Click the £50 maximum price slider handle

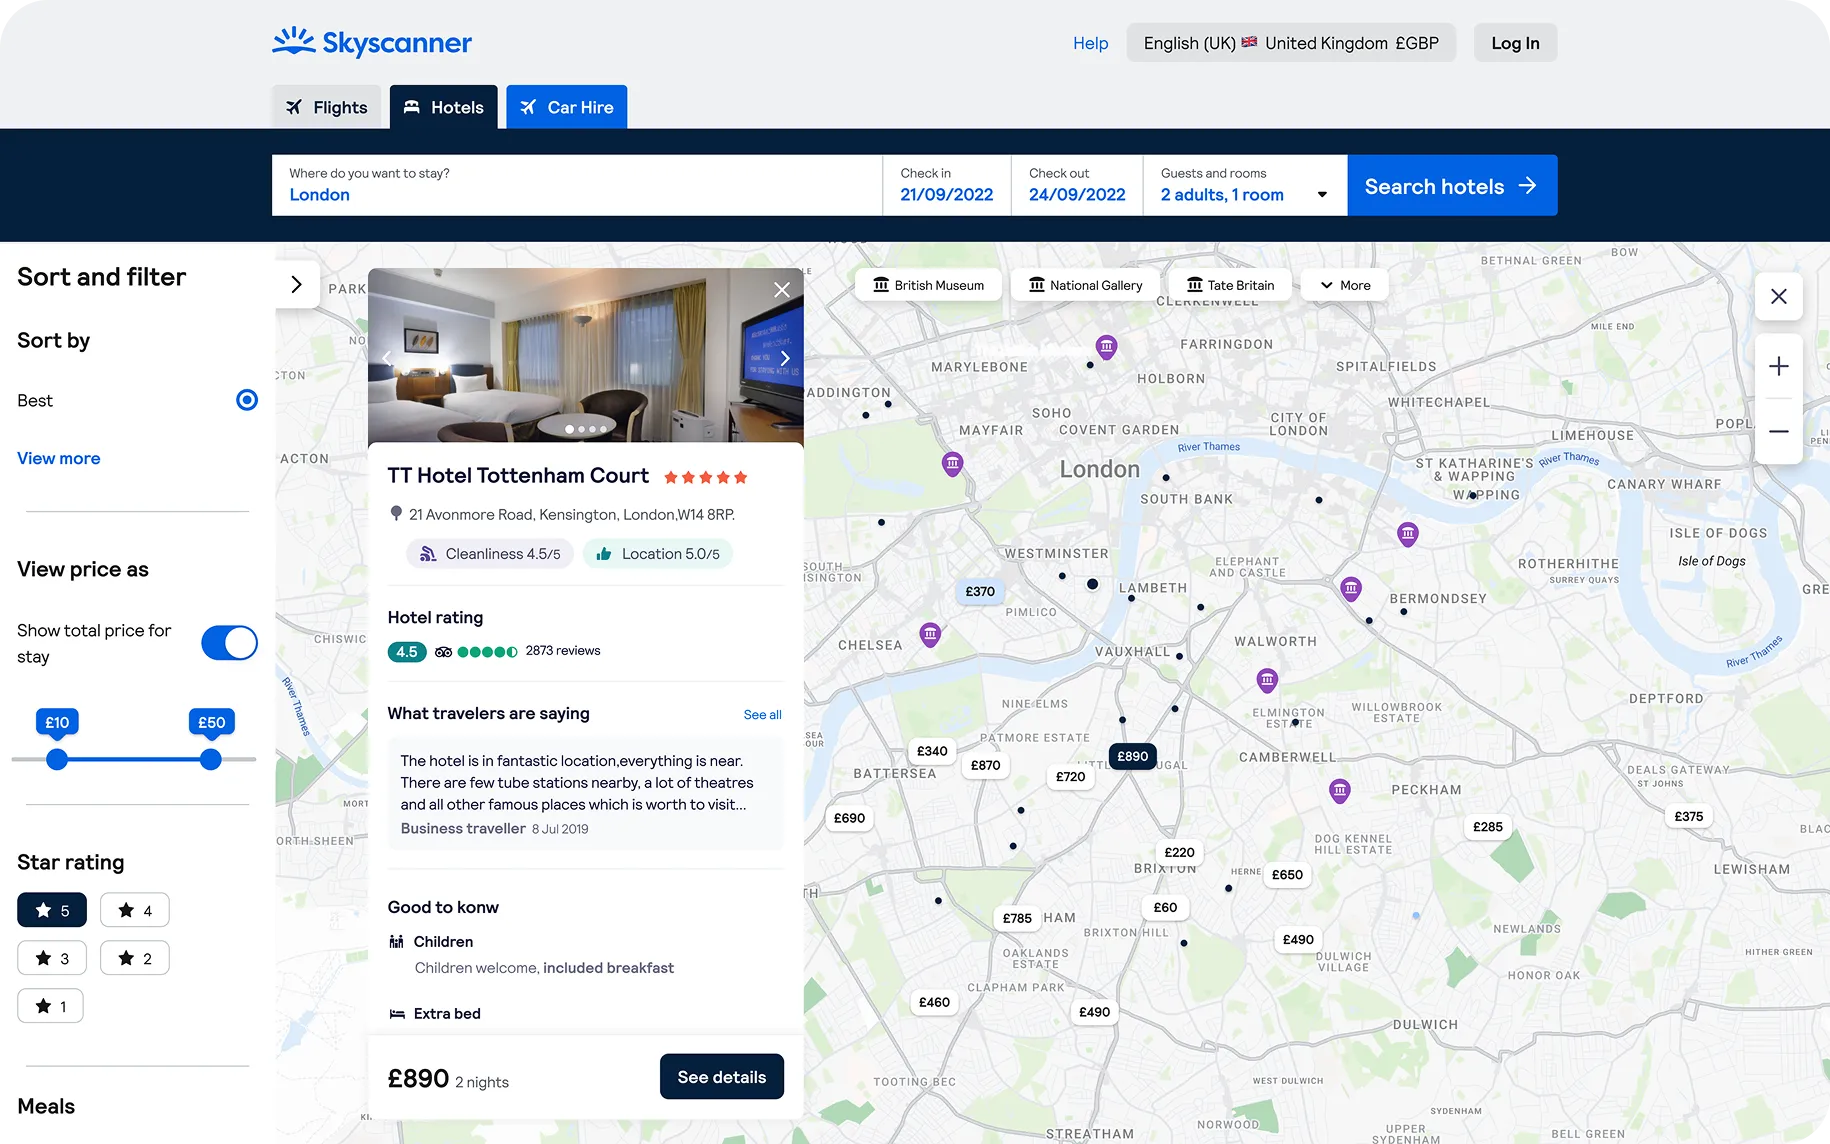pos(210,759)
